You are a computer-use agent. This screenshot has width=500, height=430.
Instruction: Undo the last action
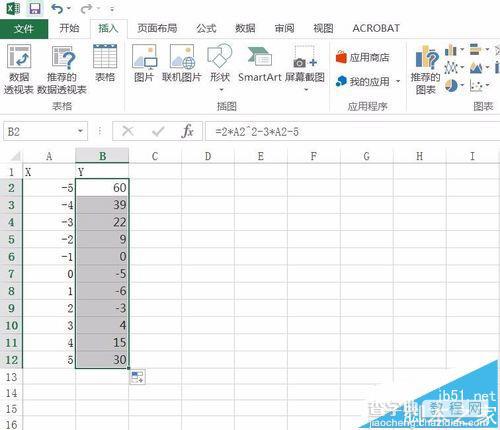(57, 9)
